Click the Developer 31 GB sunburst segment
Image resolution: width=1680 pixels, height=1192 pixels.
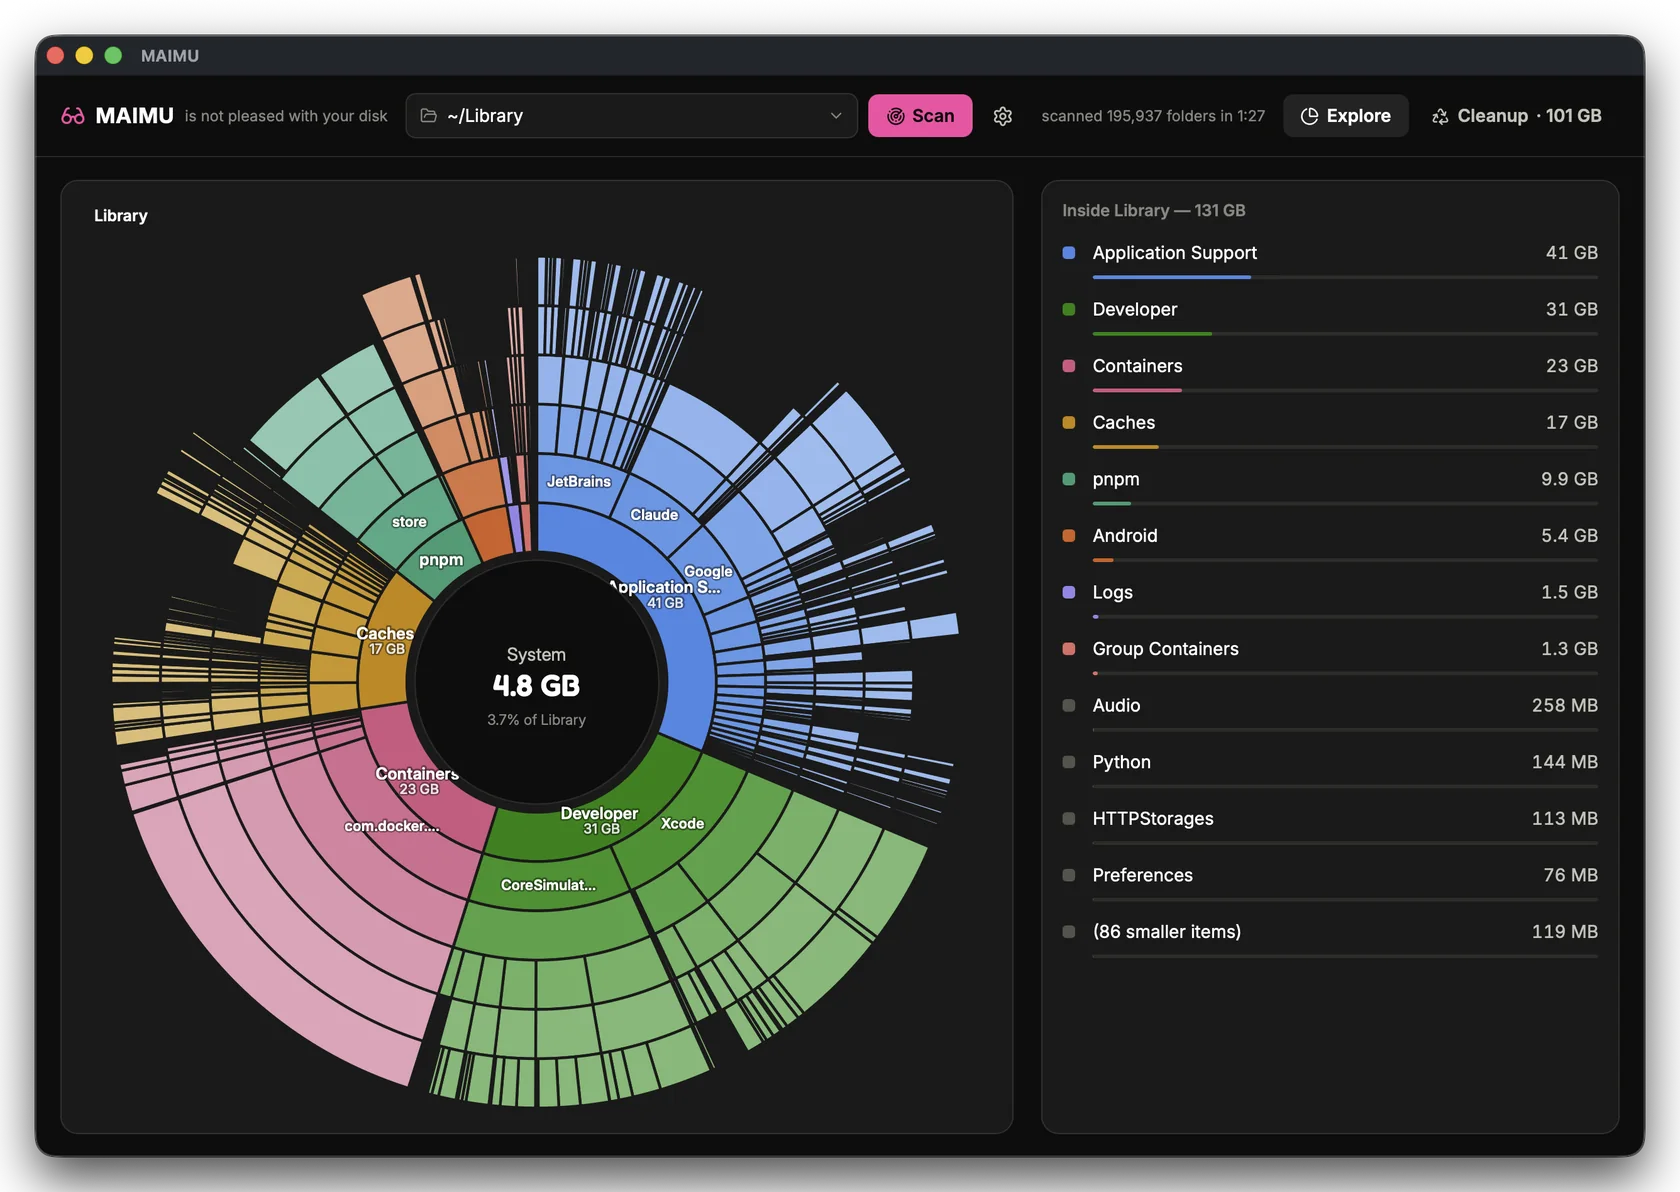pyautogui.click(x=600, y=821)
